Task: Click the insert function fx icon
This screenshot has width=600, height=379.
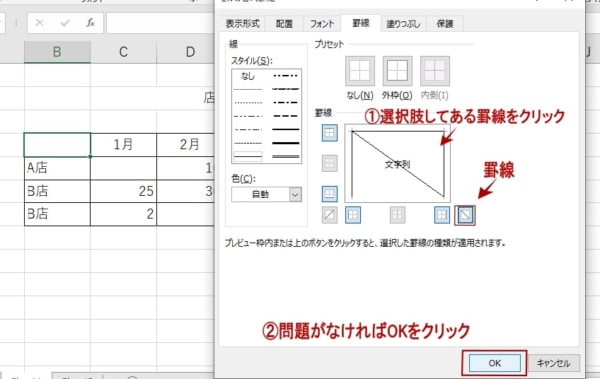Action: [x=90, y=23]
